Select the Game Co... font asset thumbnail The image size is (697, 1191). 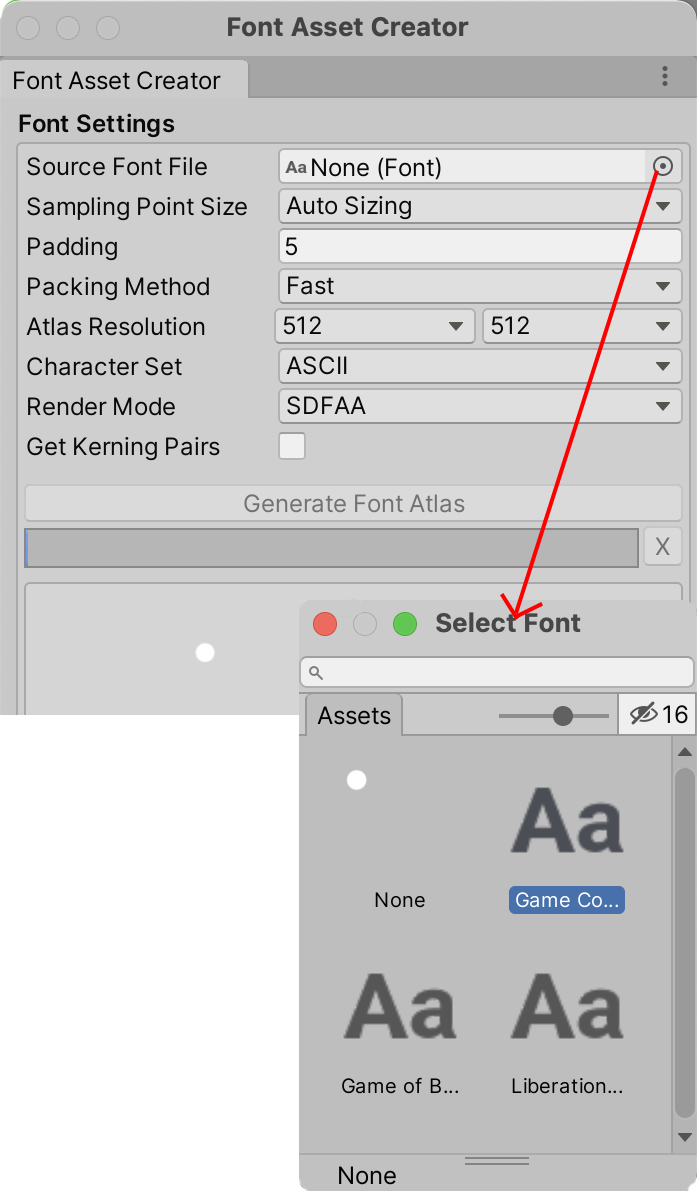pyautogui.click(x=567, y=822)
